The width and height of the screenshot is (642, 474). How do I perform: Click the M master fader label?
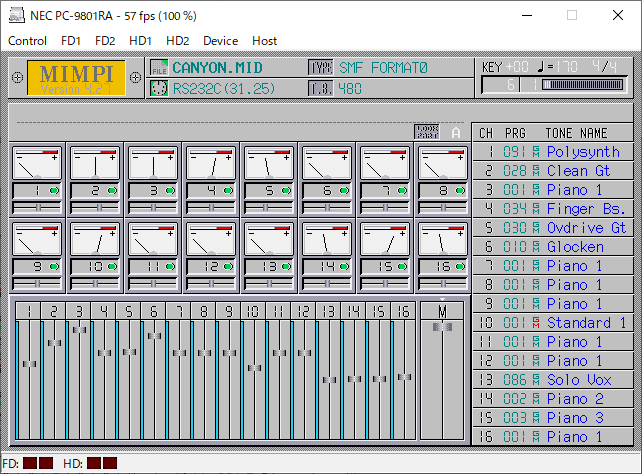443,312
